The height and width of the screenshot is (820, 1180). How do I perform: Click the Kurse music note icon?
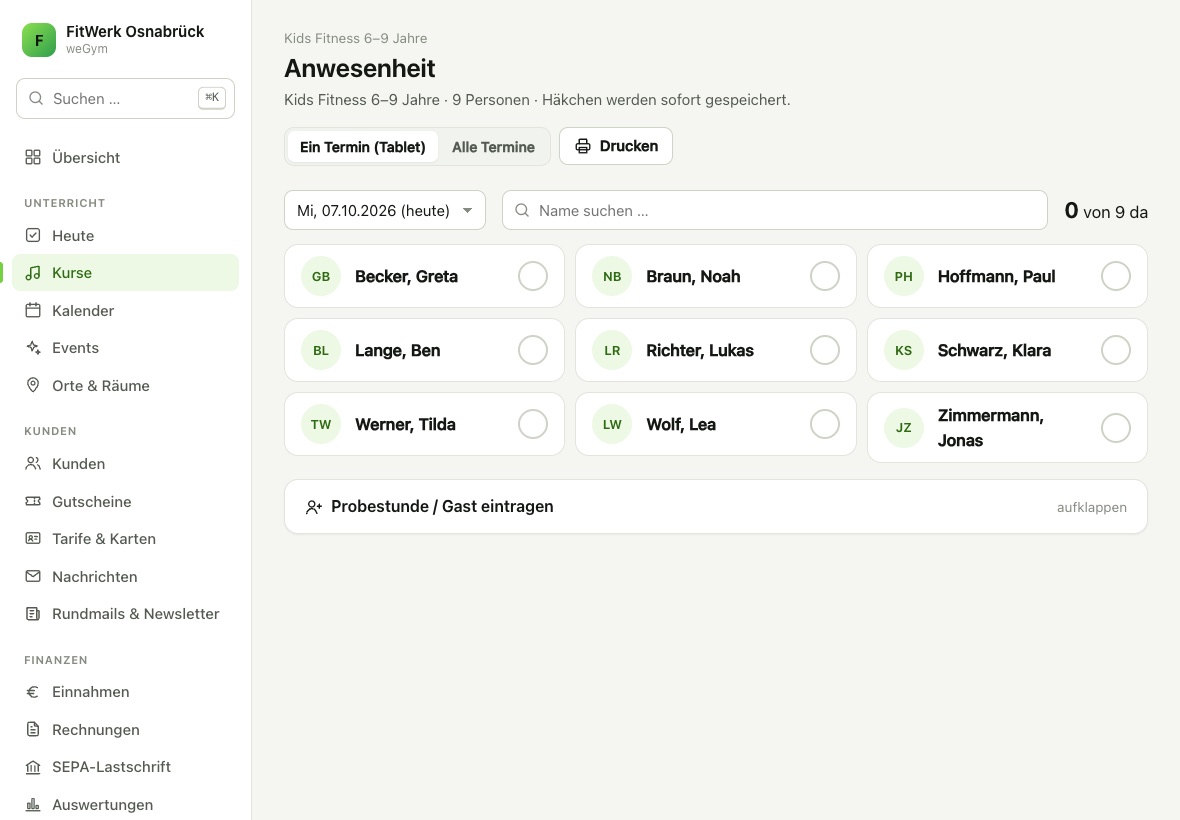33,273
